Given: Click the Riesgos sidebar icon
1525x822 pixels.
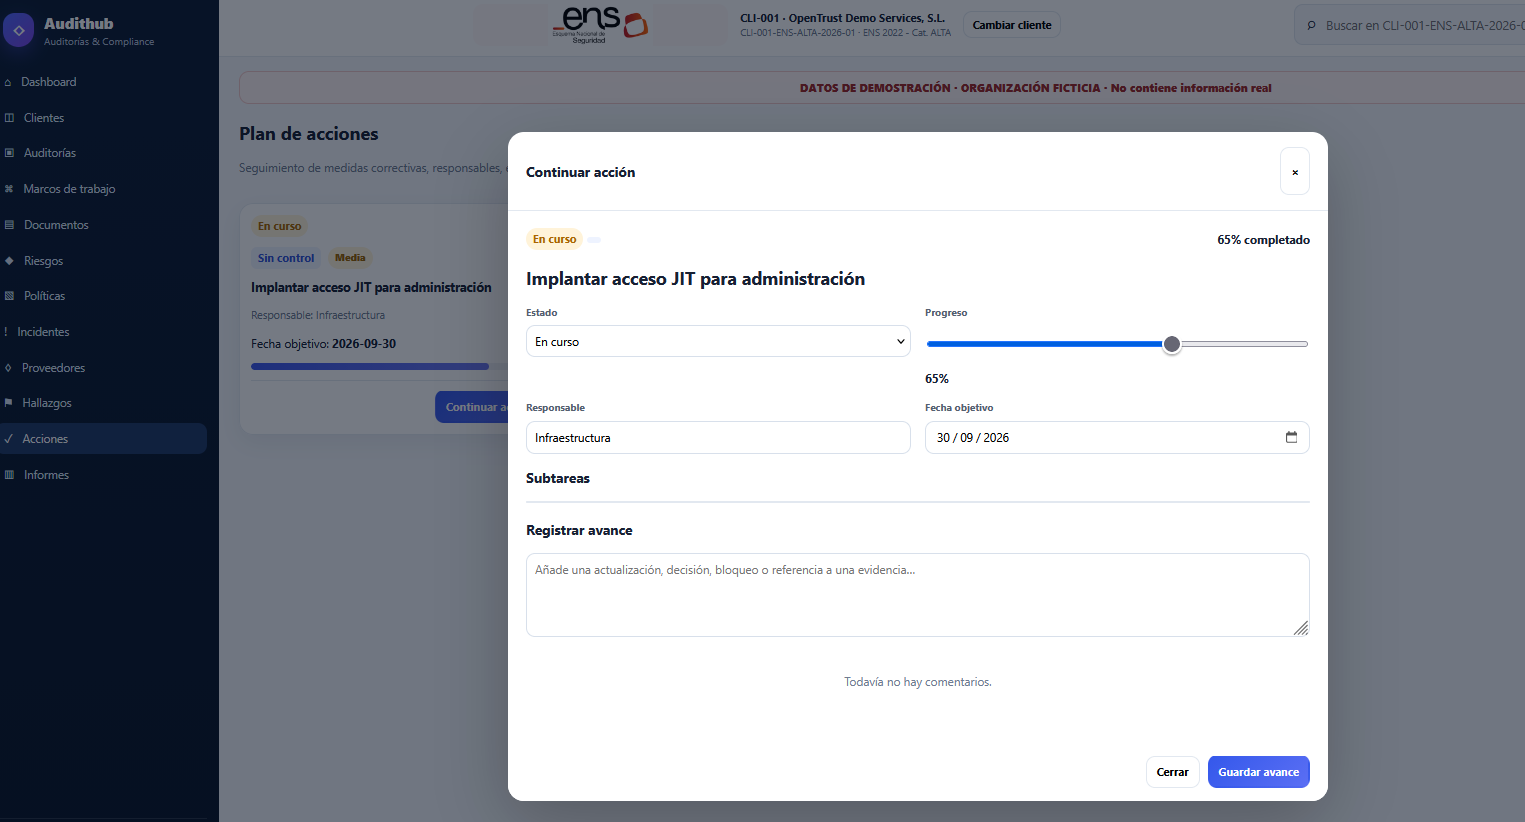Looking at the screenshot, I should click(x=9, y=261).
